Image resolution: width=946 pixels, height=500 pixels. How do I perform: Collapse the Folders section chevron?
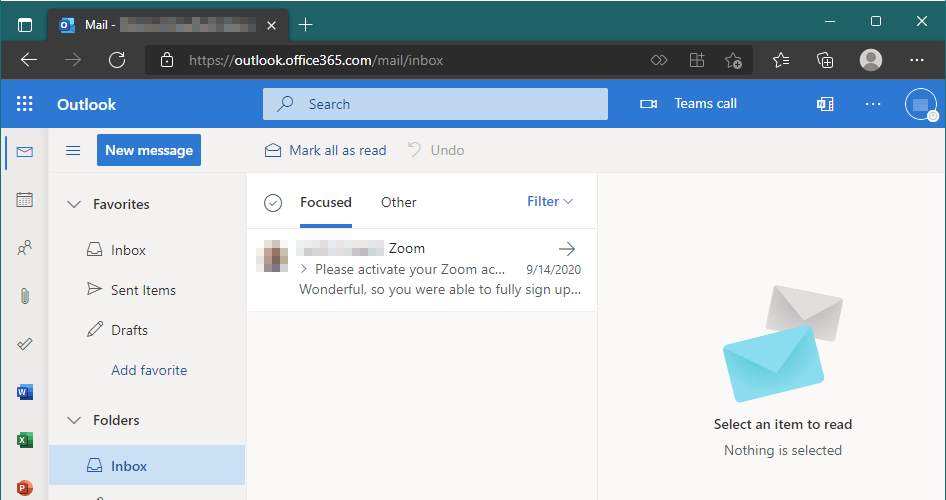[x=73, y=420]
